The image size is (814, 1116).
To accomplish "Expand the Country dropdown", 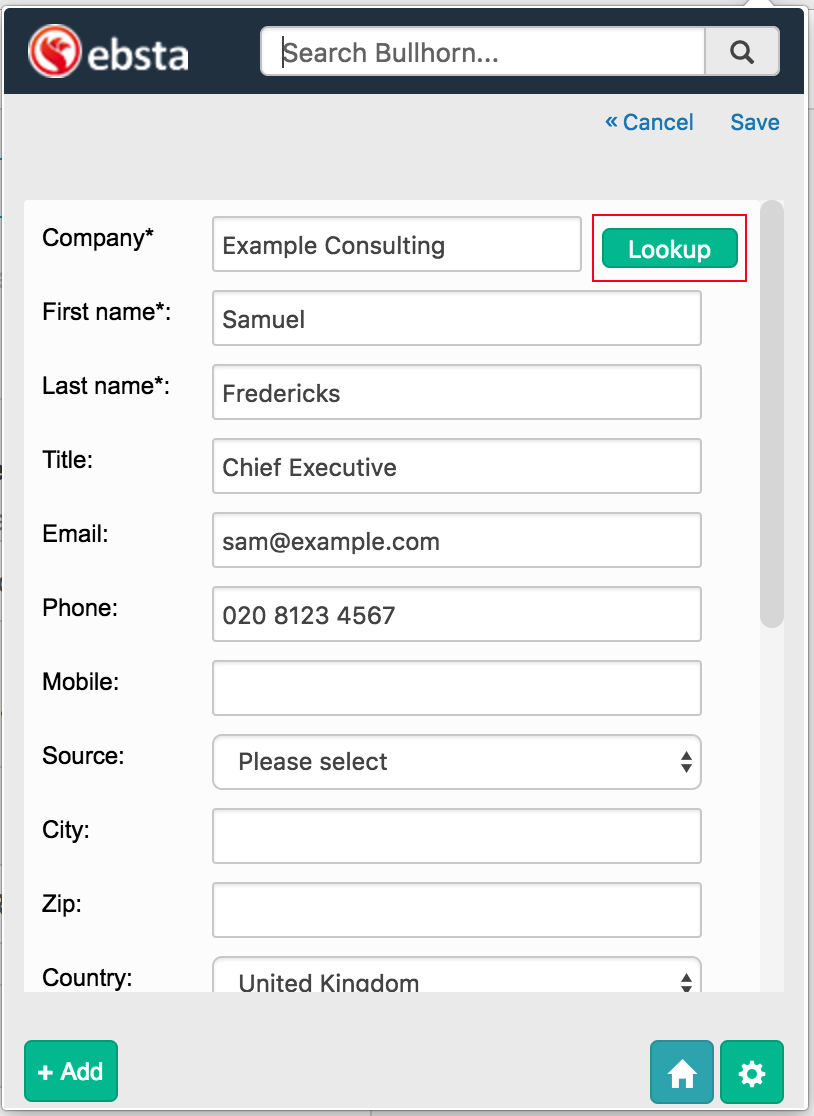I will point(456,980).
